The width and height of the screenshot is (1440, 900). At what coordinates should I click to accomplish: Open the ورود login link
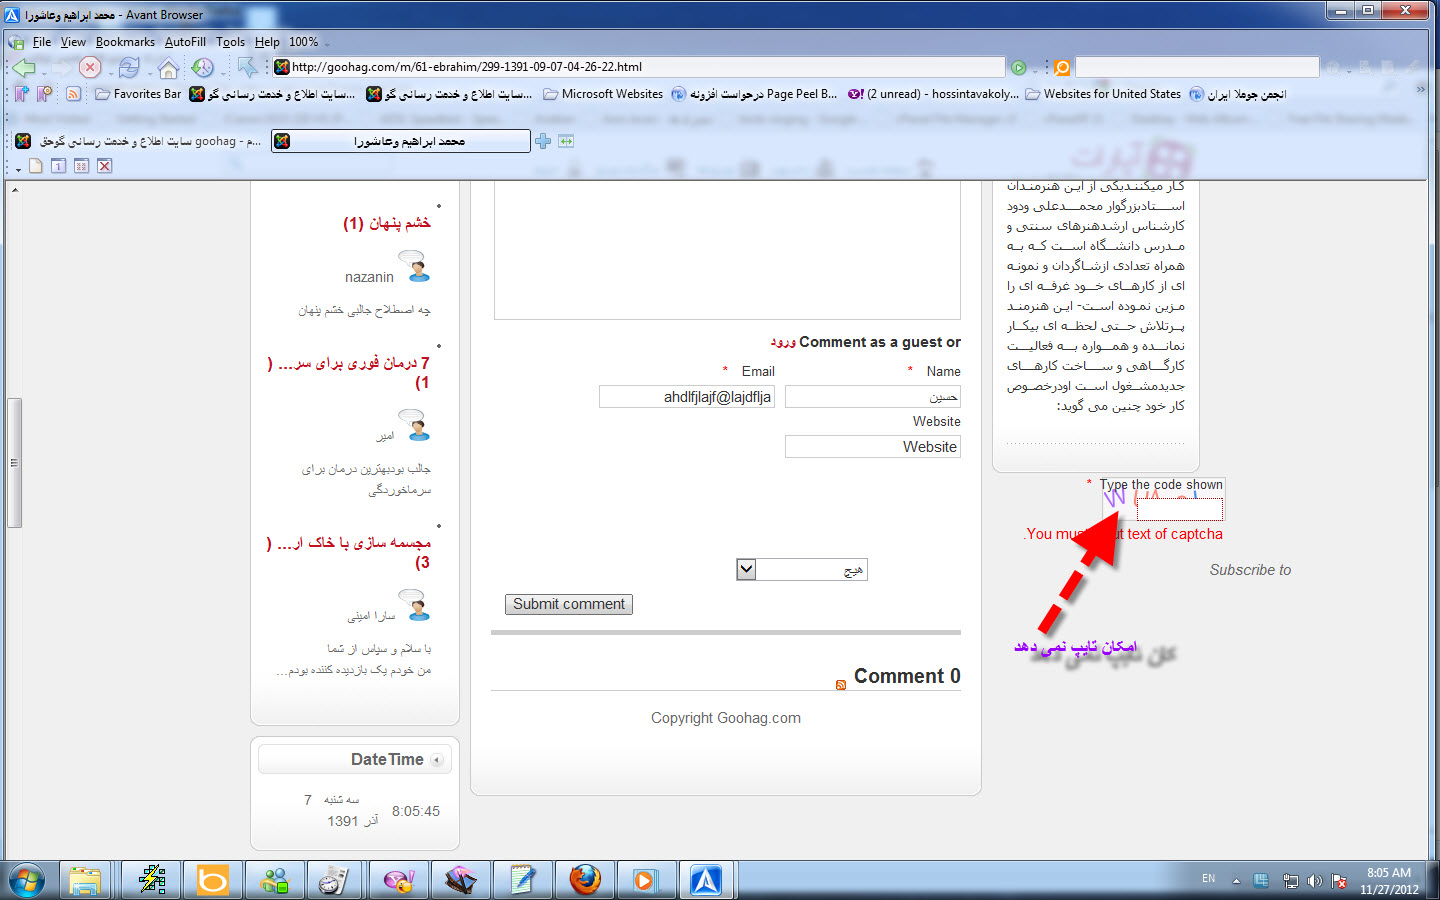point(783,342)
